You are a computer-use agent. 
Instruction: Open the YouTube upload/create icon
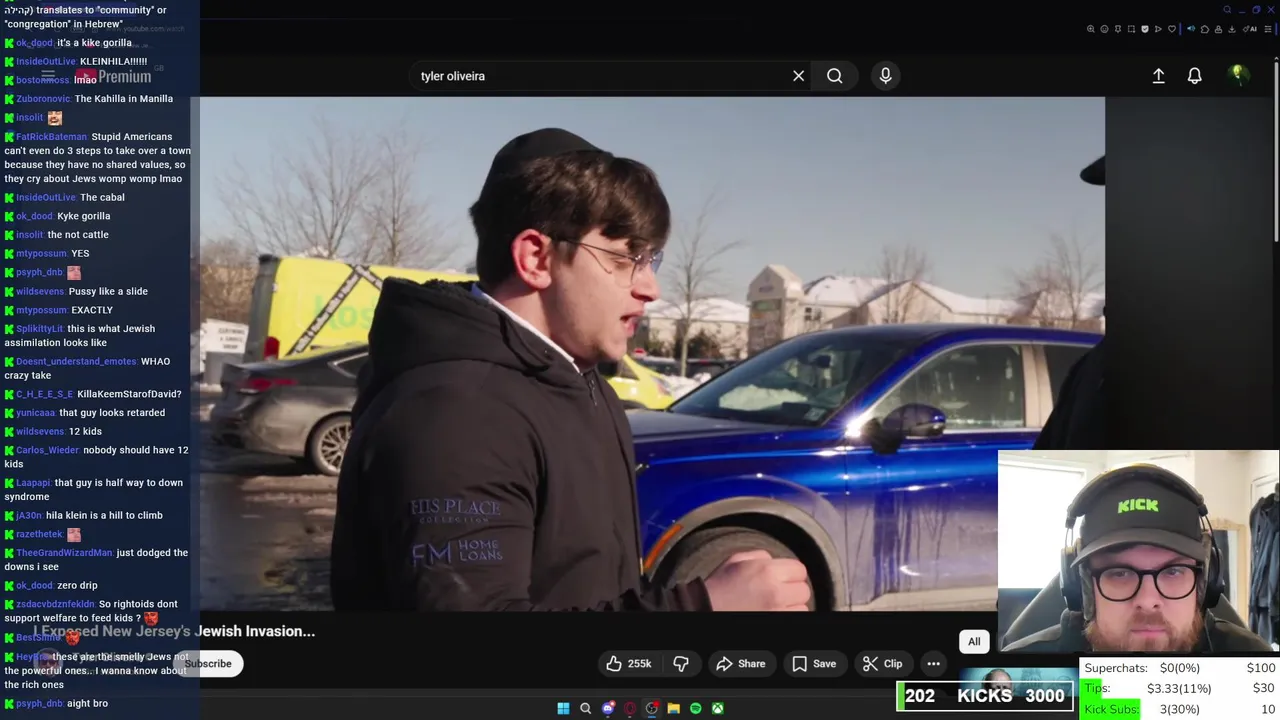click(1158, 76)
